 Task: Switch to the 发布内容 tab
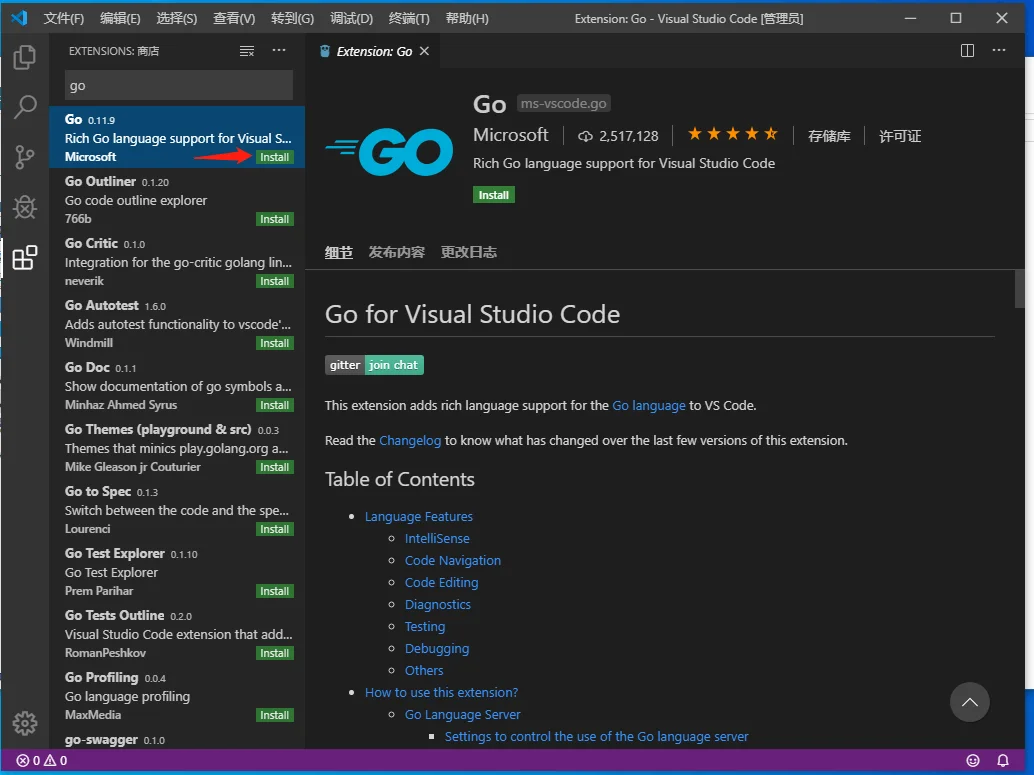click(x=396, y=253)
